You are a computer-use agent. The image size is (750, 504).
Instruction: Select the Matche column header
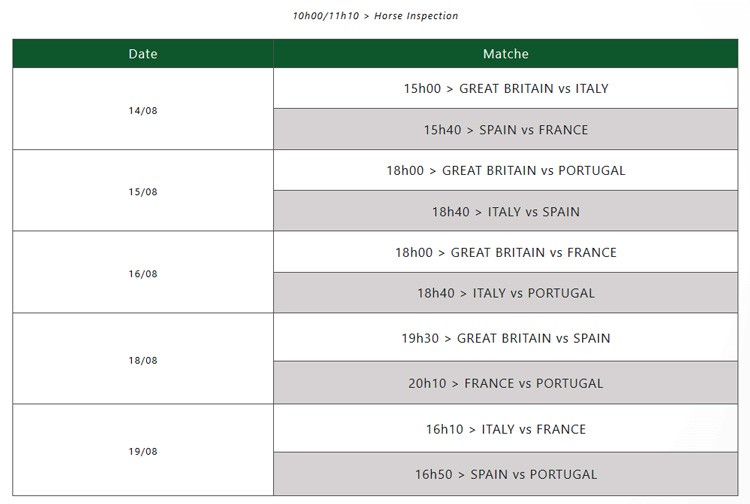coord(505,54)
